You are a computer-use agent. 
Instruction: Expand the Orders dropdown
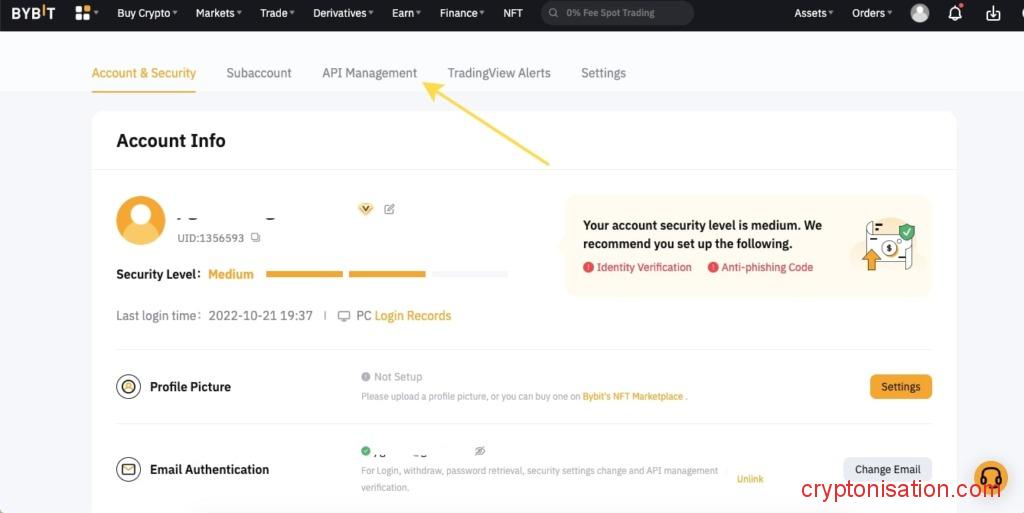click(872, 13)
